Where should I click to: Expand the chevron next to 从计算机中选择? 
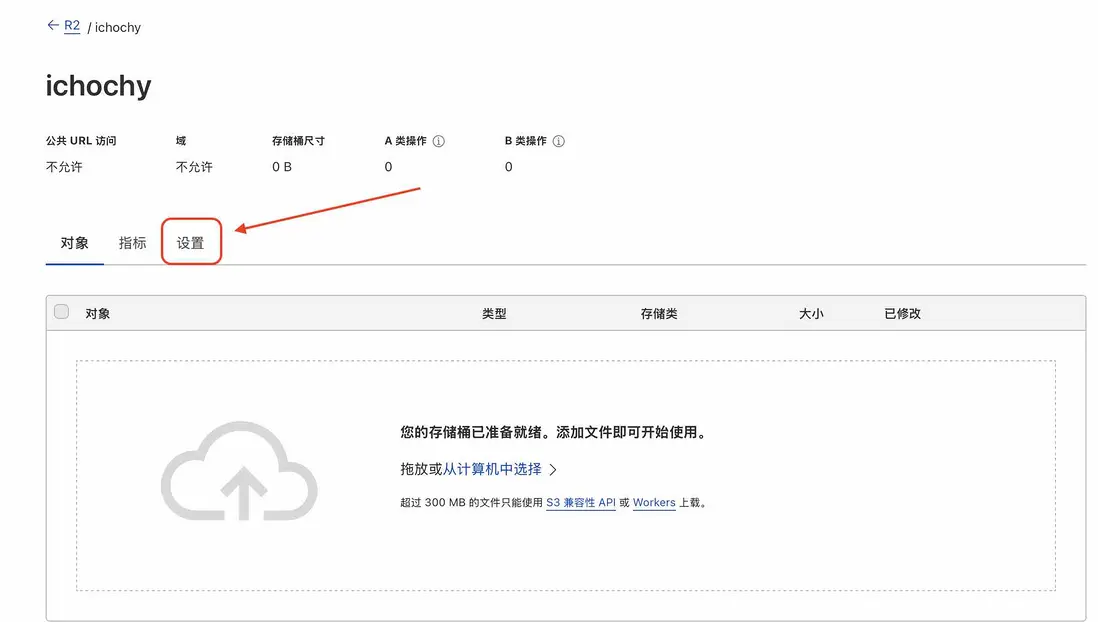click(x=554, y=469)
